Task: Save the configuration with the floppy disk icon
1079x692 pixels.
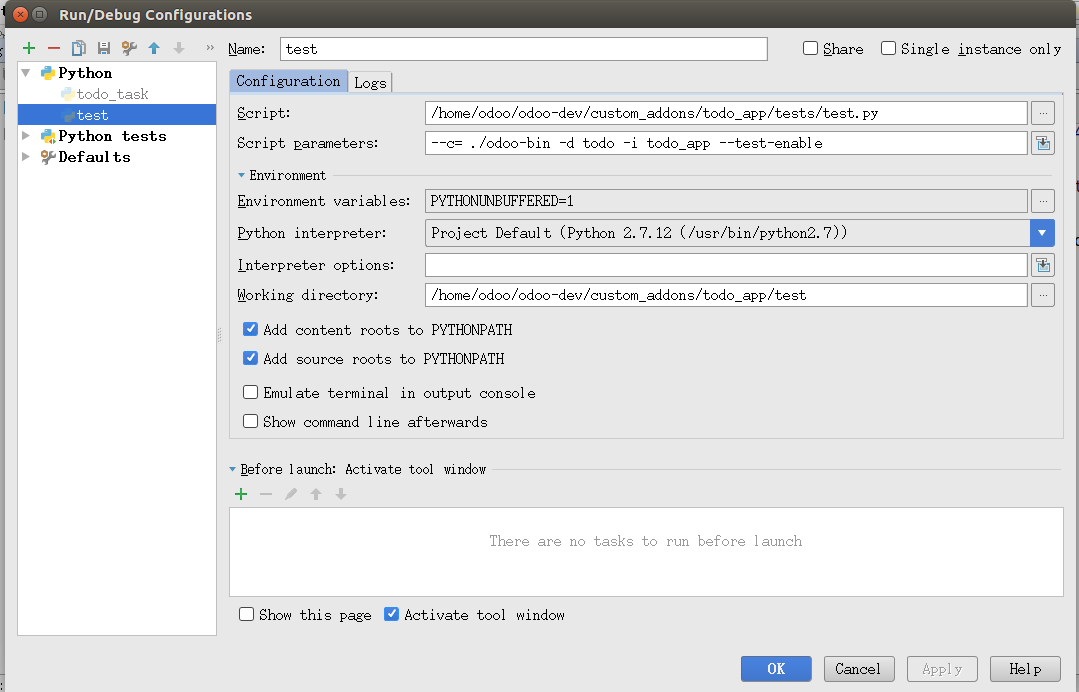Action: 104,48
